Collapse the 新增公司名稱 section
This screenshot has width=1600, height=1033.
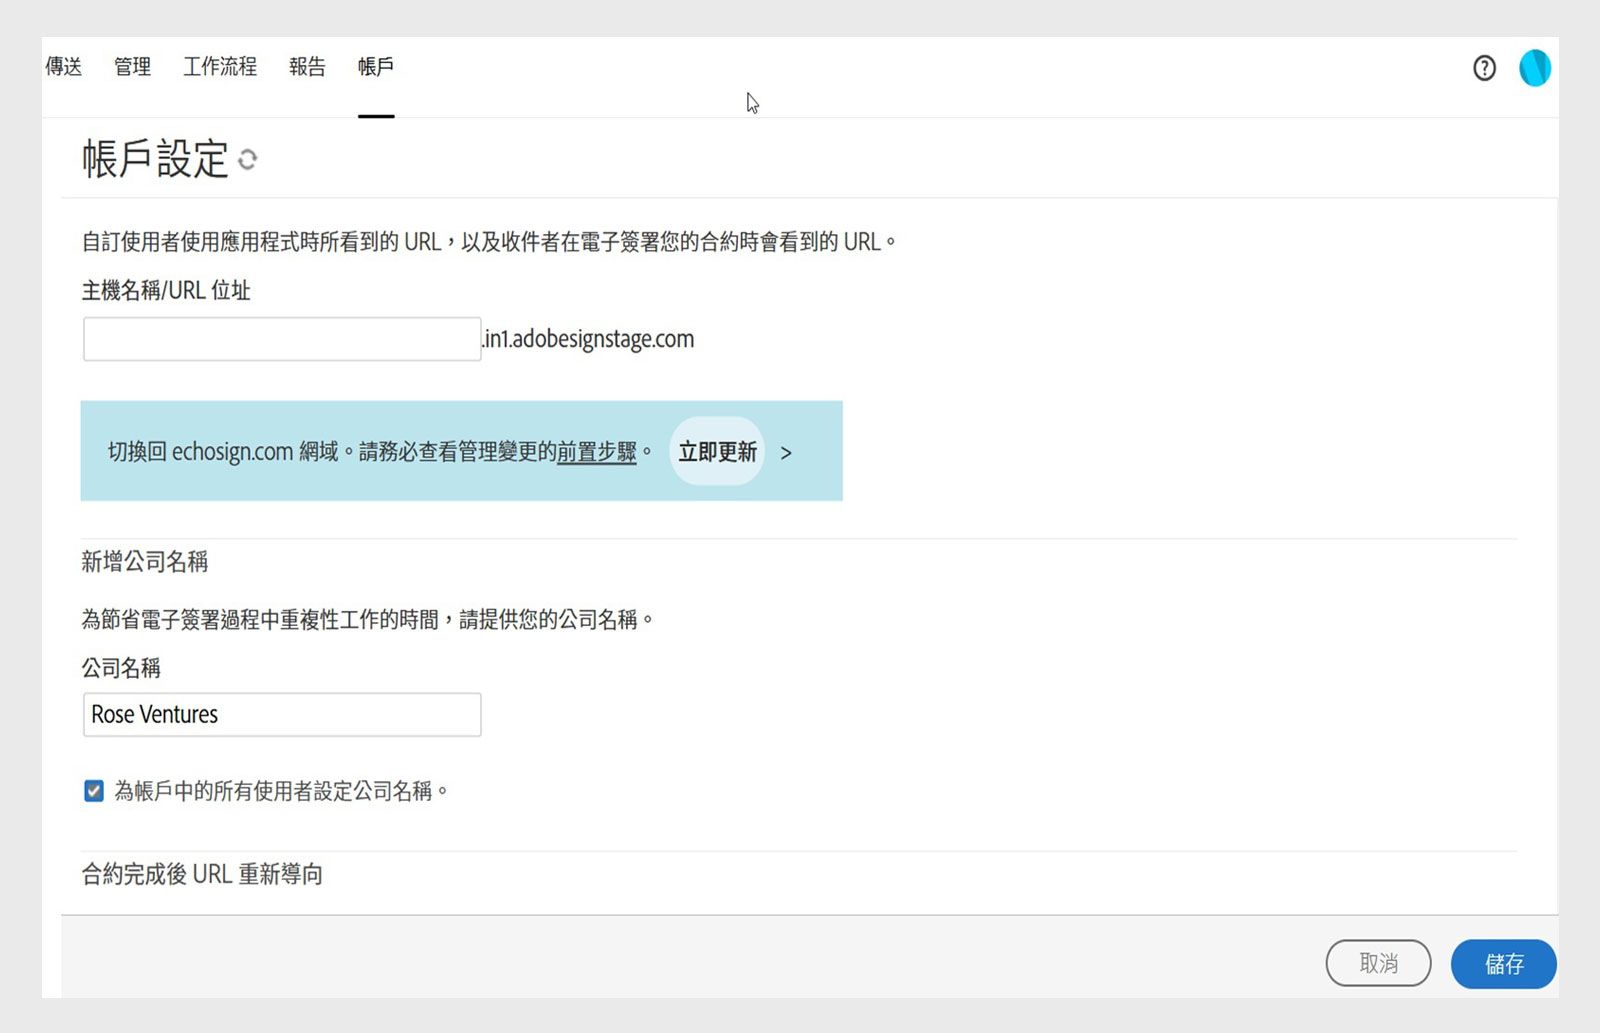(146, 561)
